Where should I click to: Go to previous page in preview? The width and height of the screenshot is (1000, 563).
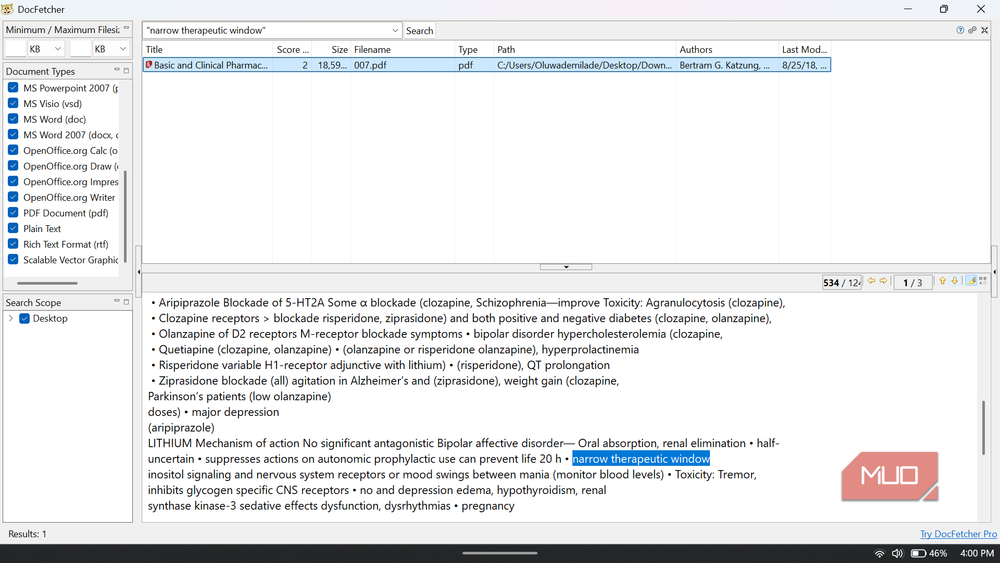pos(871,281)
